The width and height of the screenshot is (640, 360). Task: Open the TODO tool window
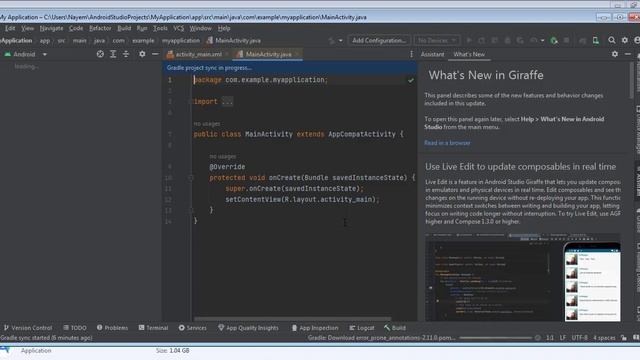click(75, 328)
